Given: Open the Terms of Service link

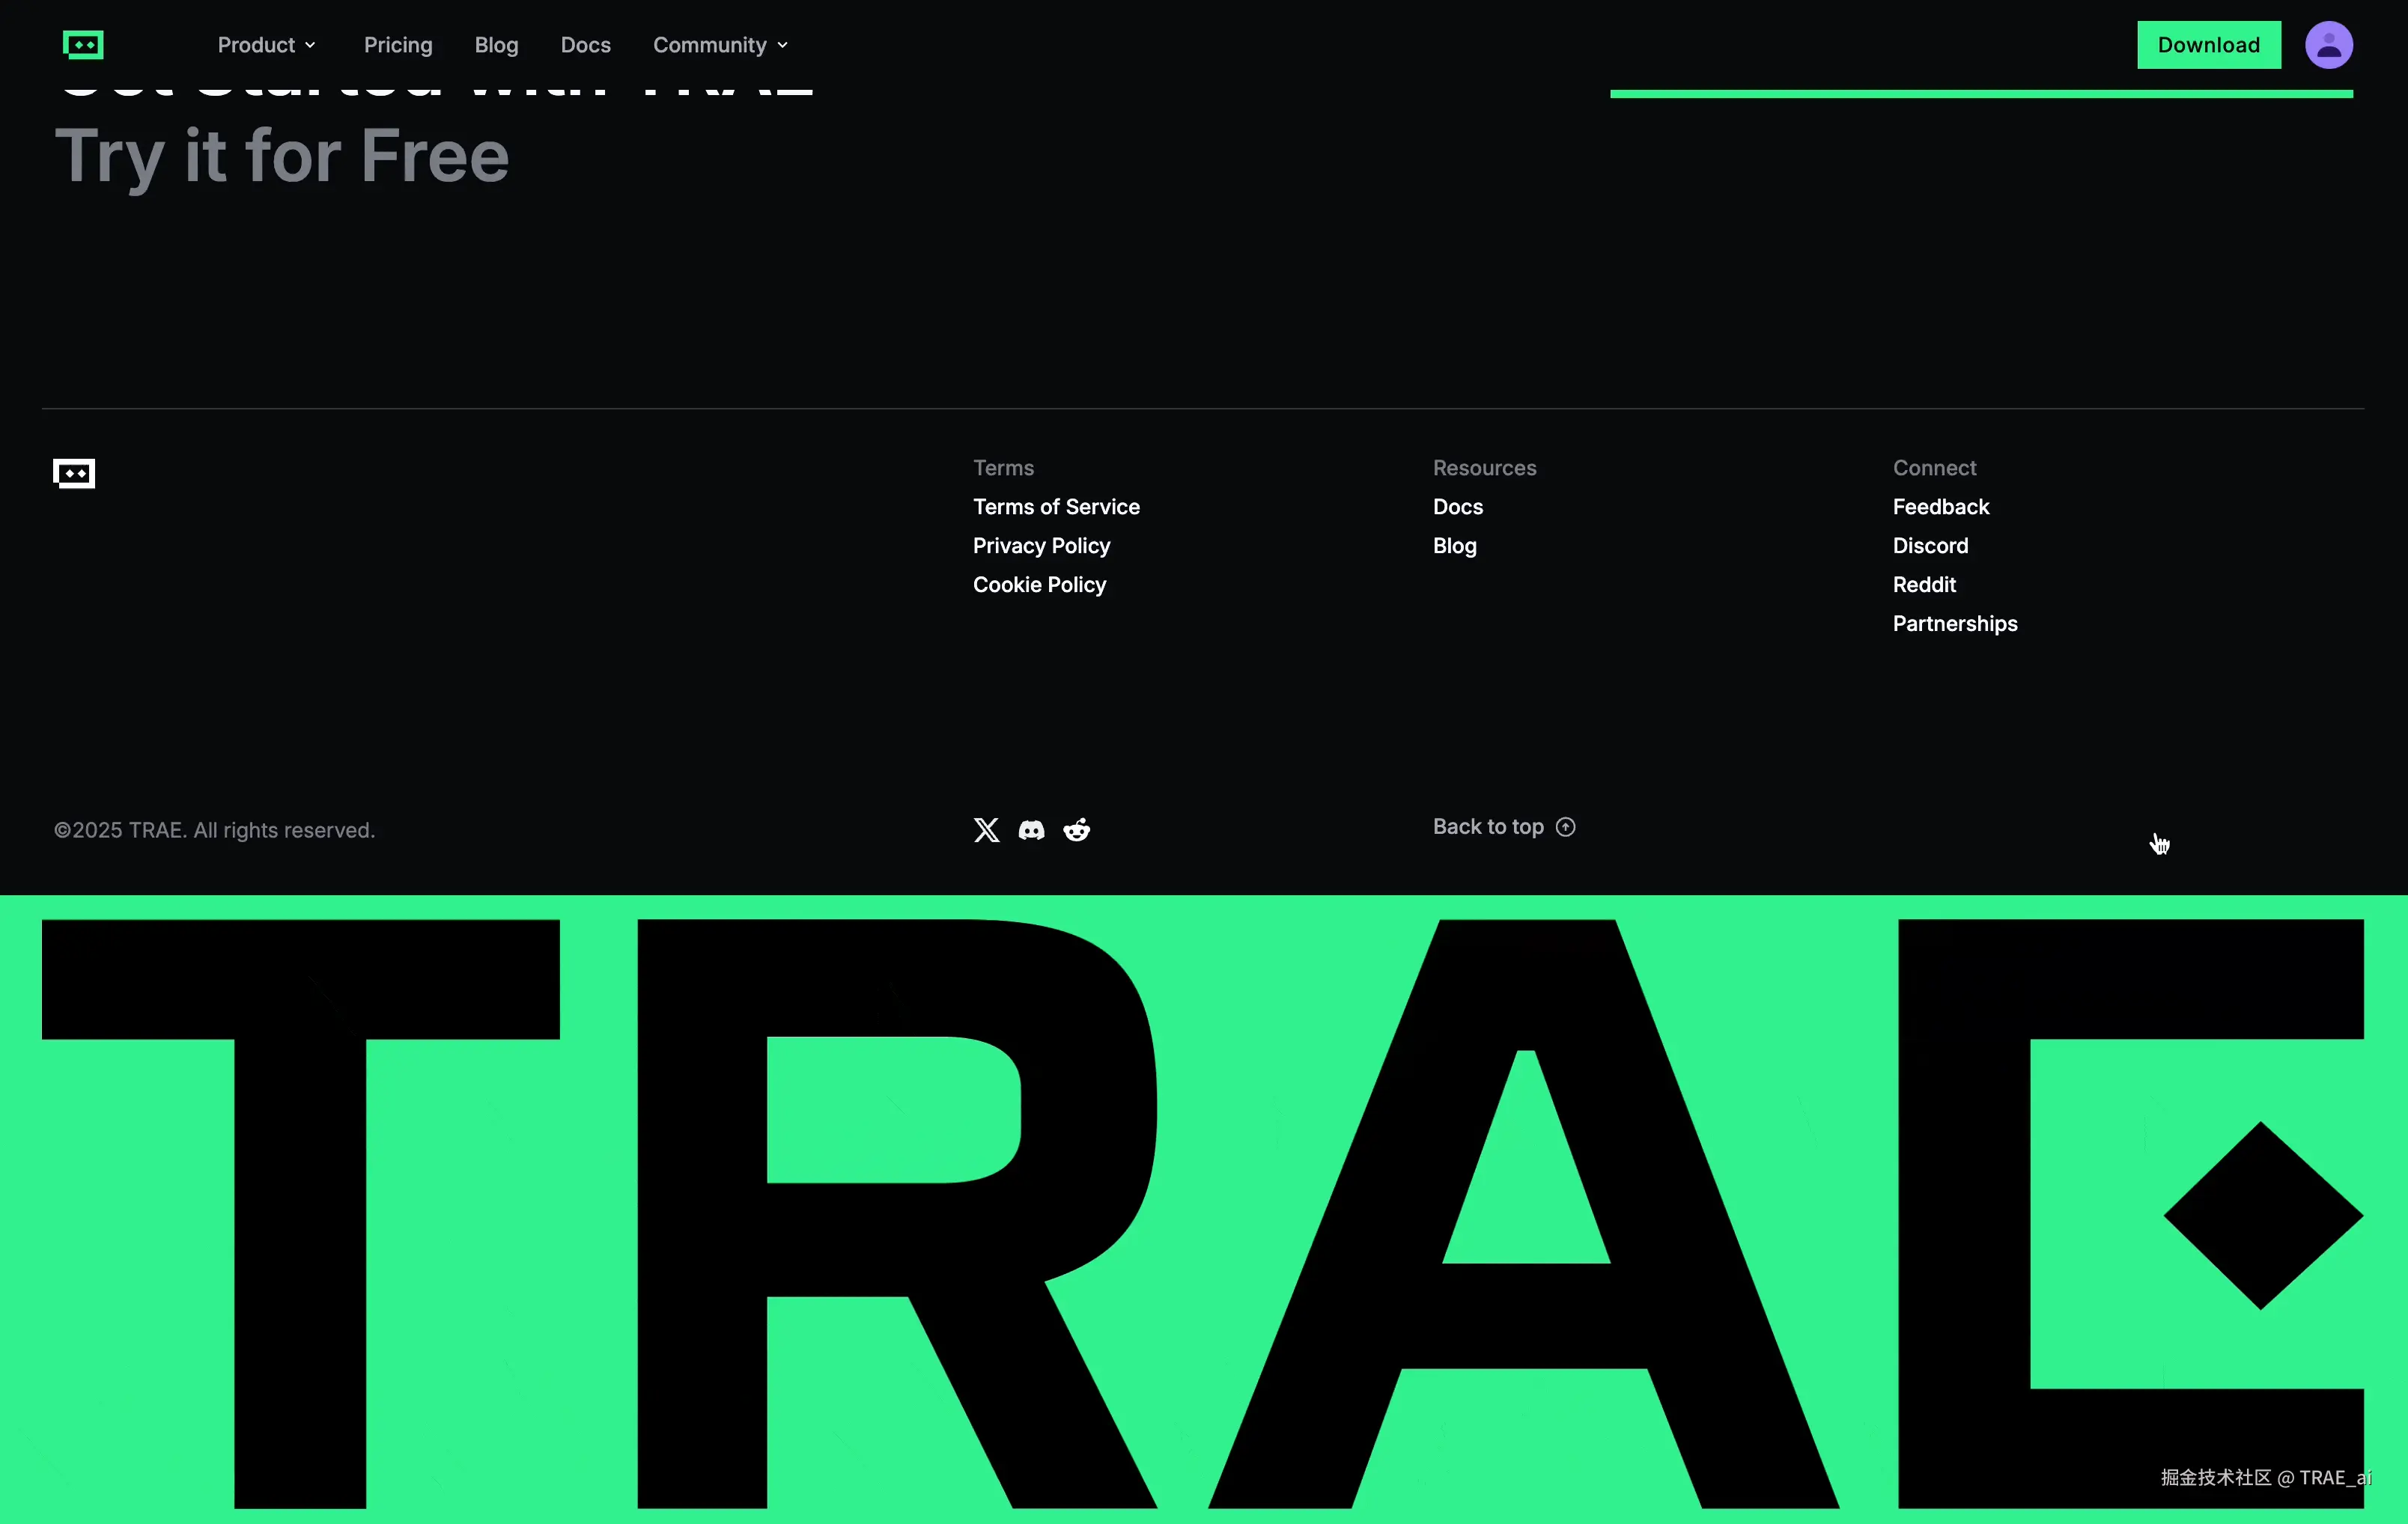Looking at the screenshot, I should click(1056, 507).
